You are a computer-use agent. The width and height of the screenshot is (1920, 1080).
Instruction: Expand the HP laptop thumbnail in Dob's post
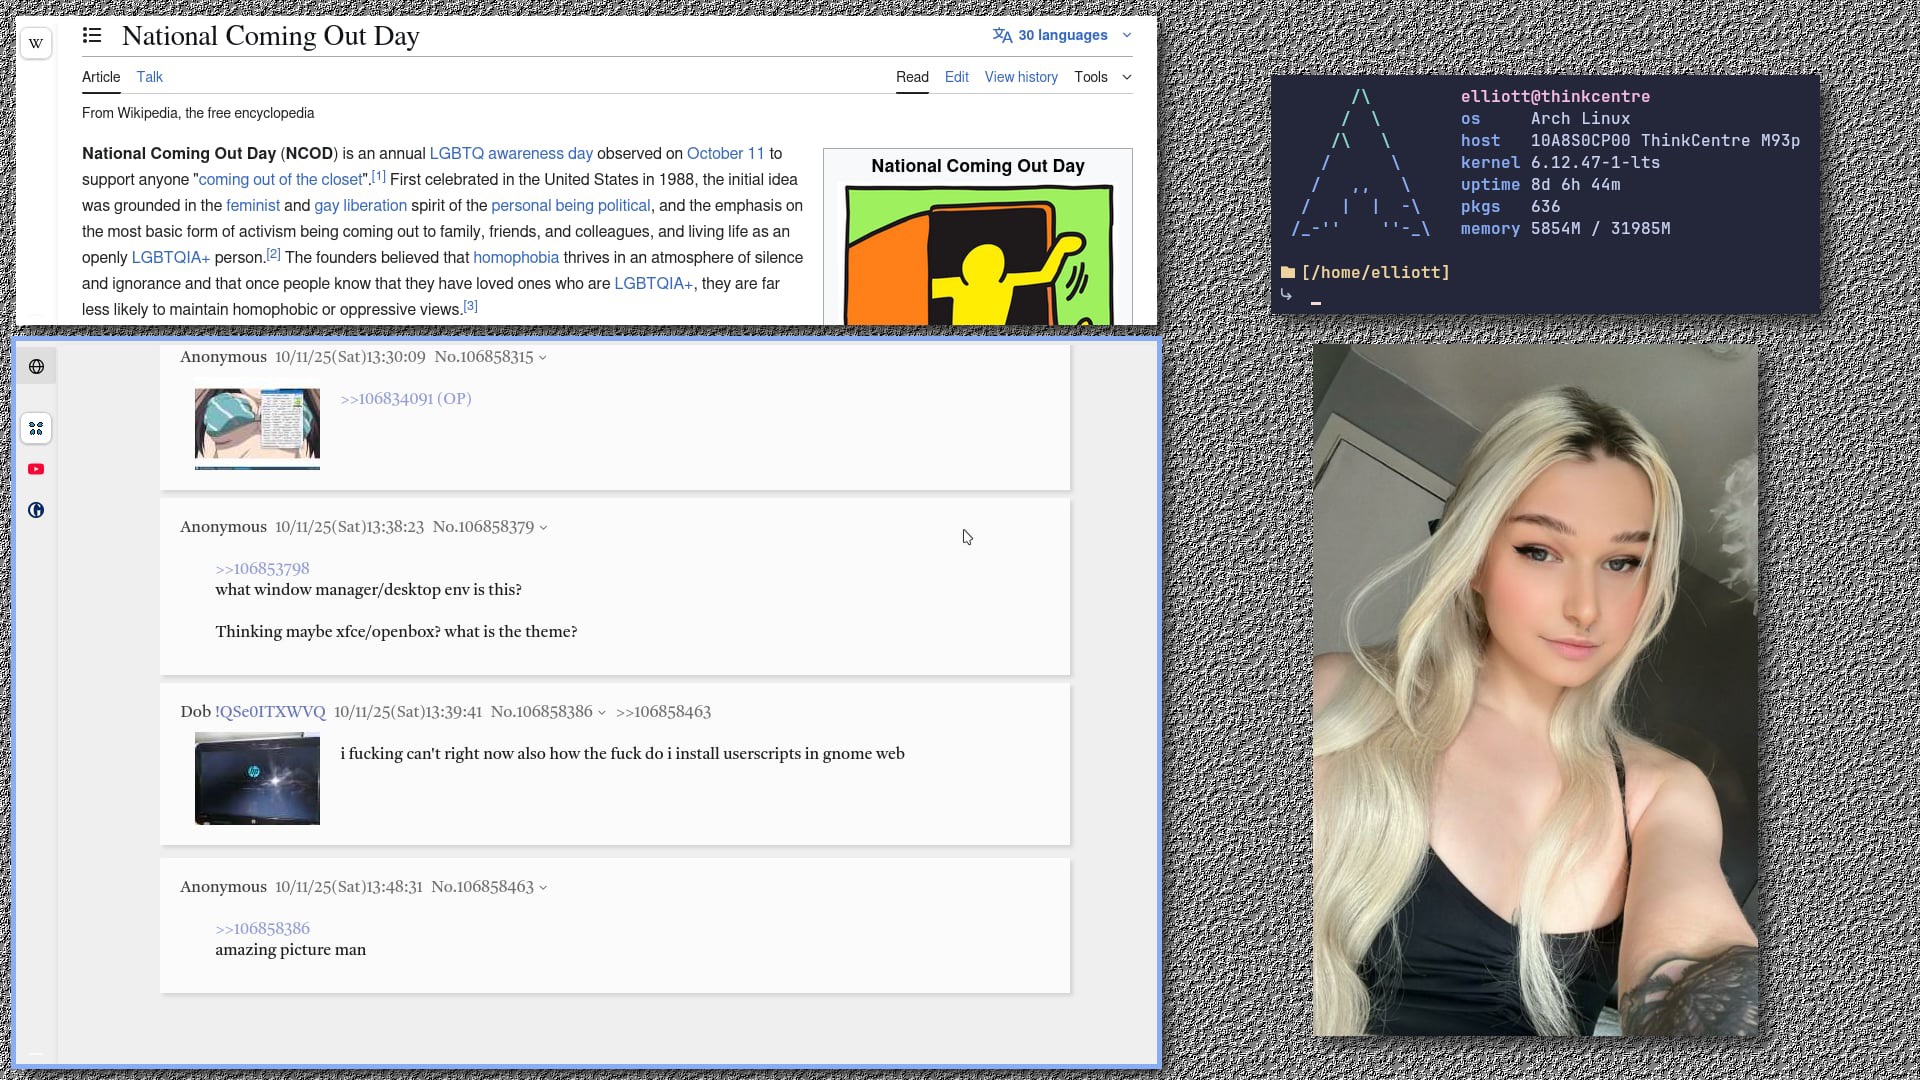257,779
